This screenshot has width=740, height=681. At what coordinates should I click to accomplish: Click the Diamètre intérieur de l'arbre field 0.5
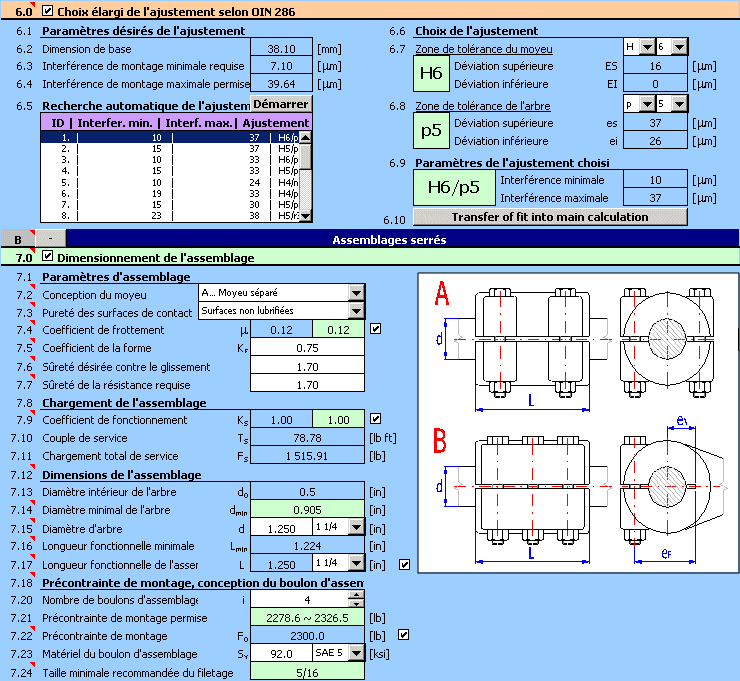coord(307,492)
